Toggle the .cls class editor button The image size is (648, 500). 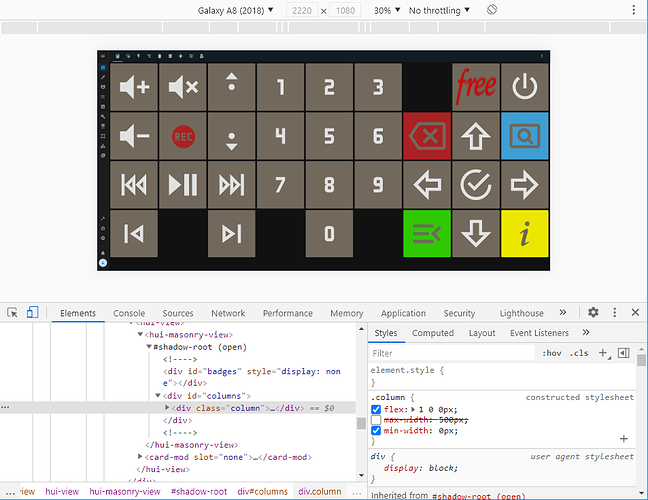coord(579,353)
